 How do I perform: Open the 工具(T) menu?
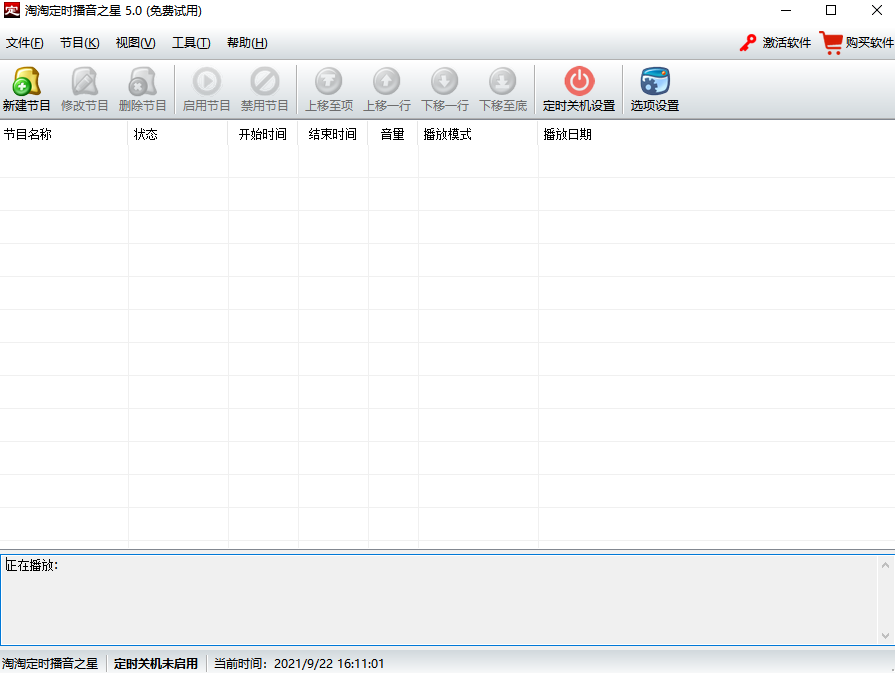point(191,43)
